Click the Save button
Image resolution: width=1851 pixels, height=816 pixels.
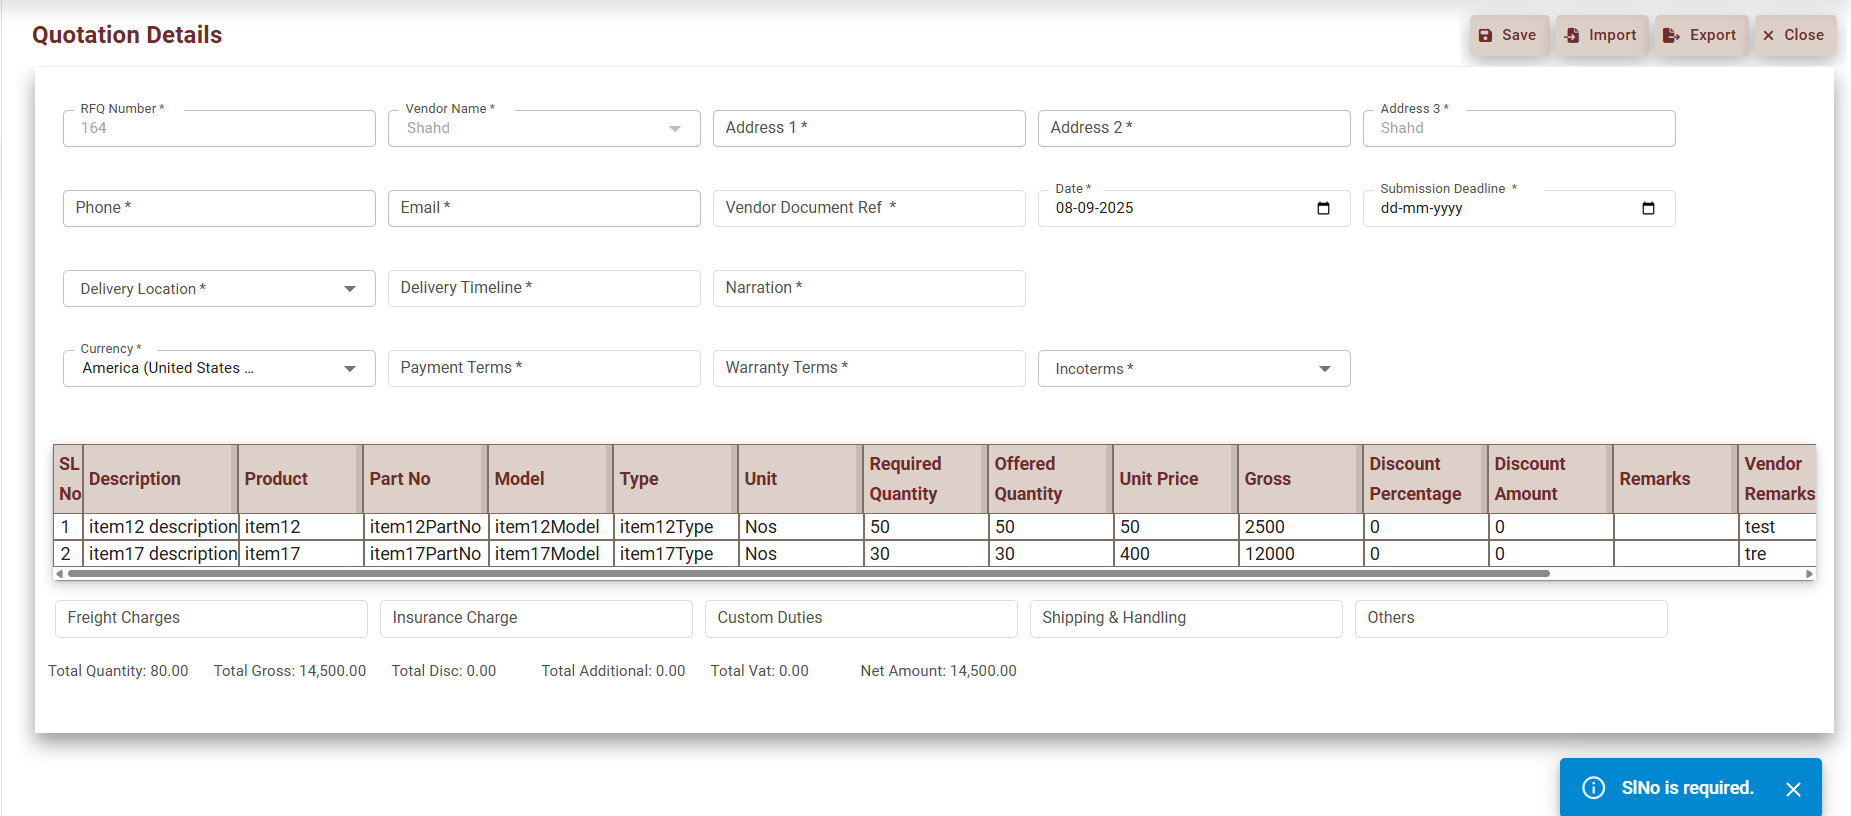(x=1508, y=35)
